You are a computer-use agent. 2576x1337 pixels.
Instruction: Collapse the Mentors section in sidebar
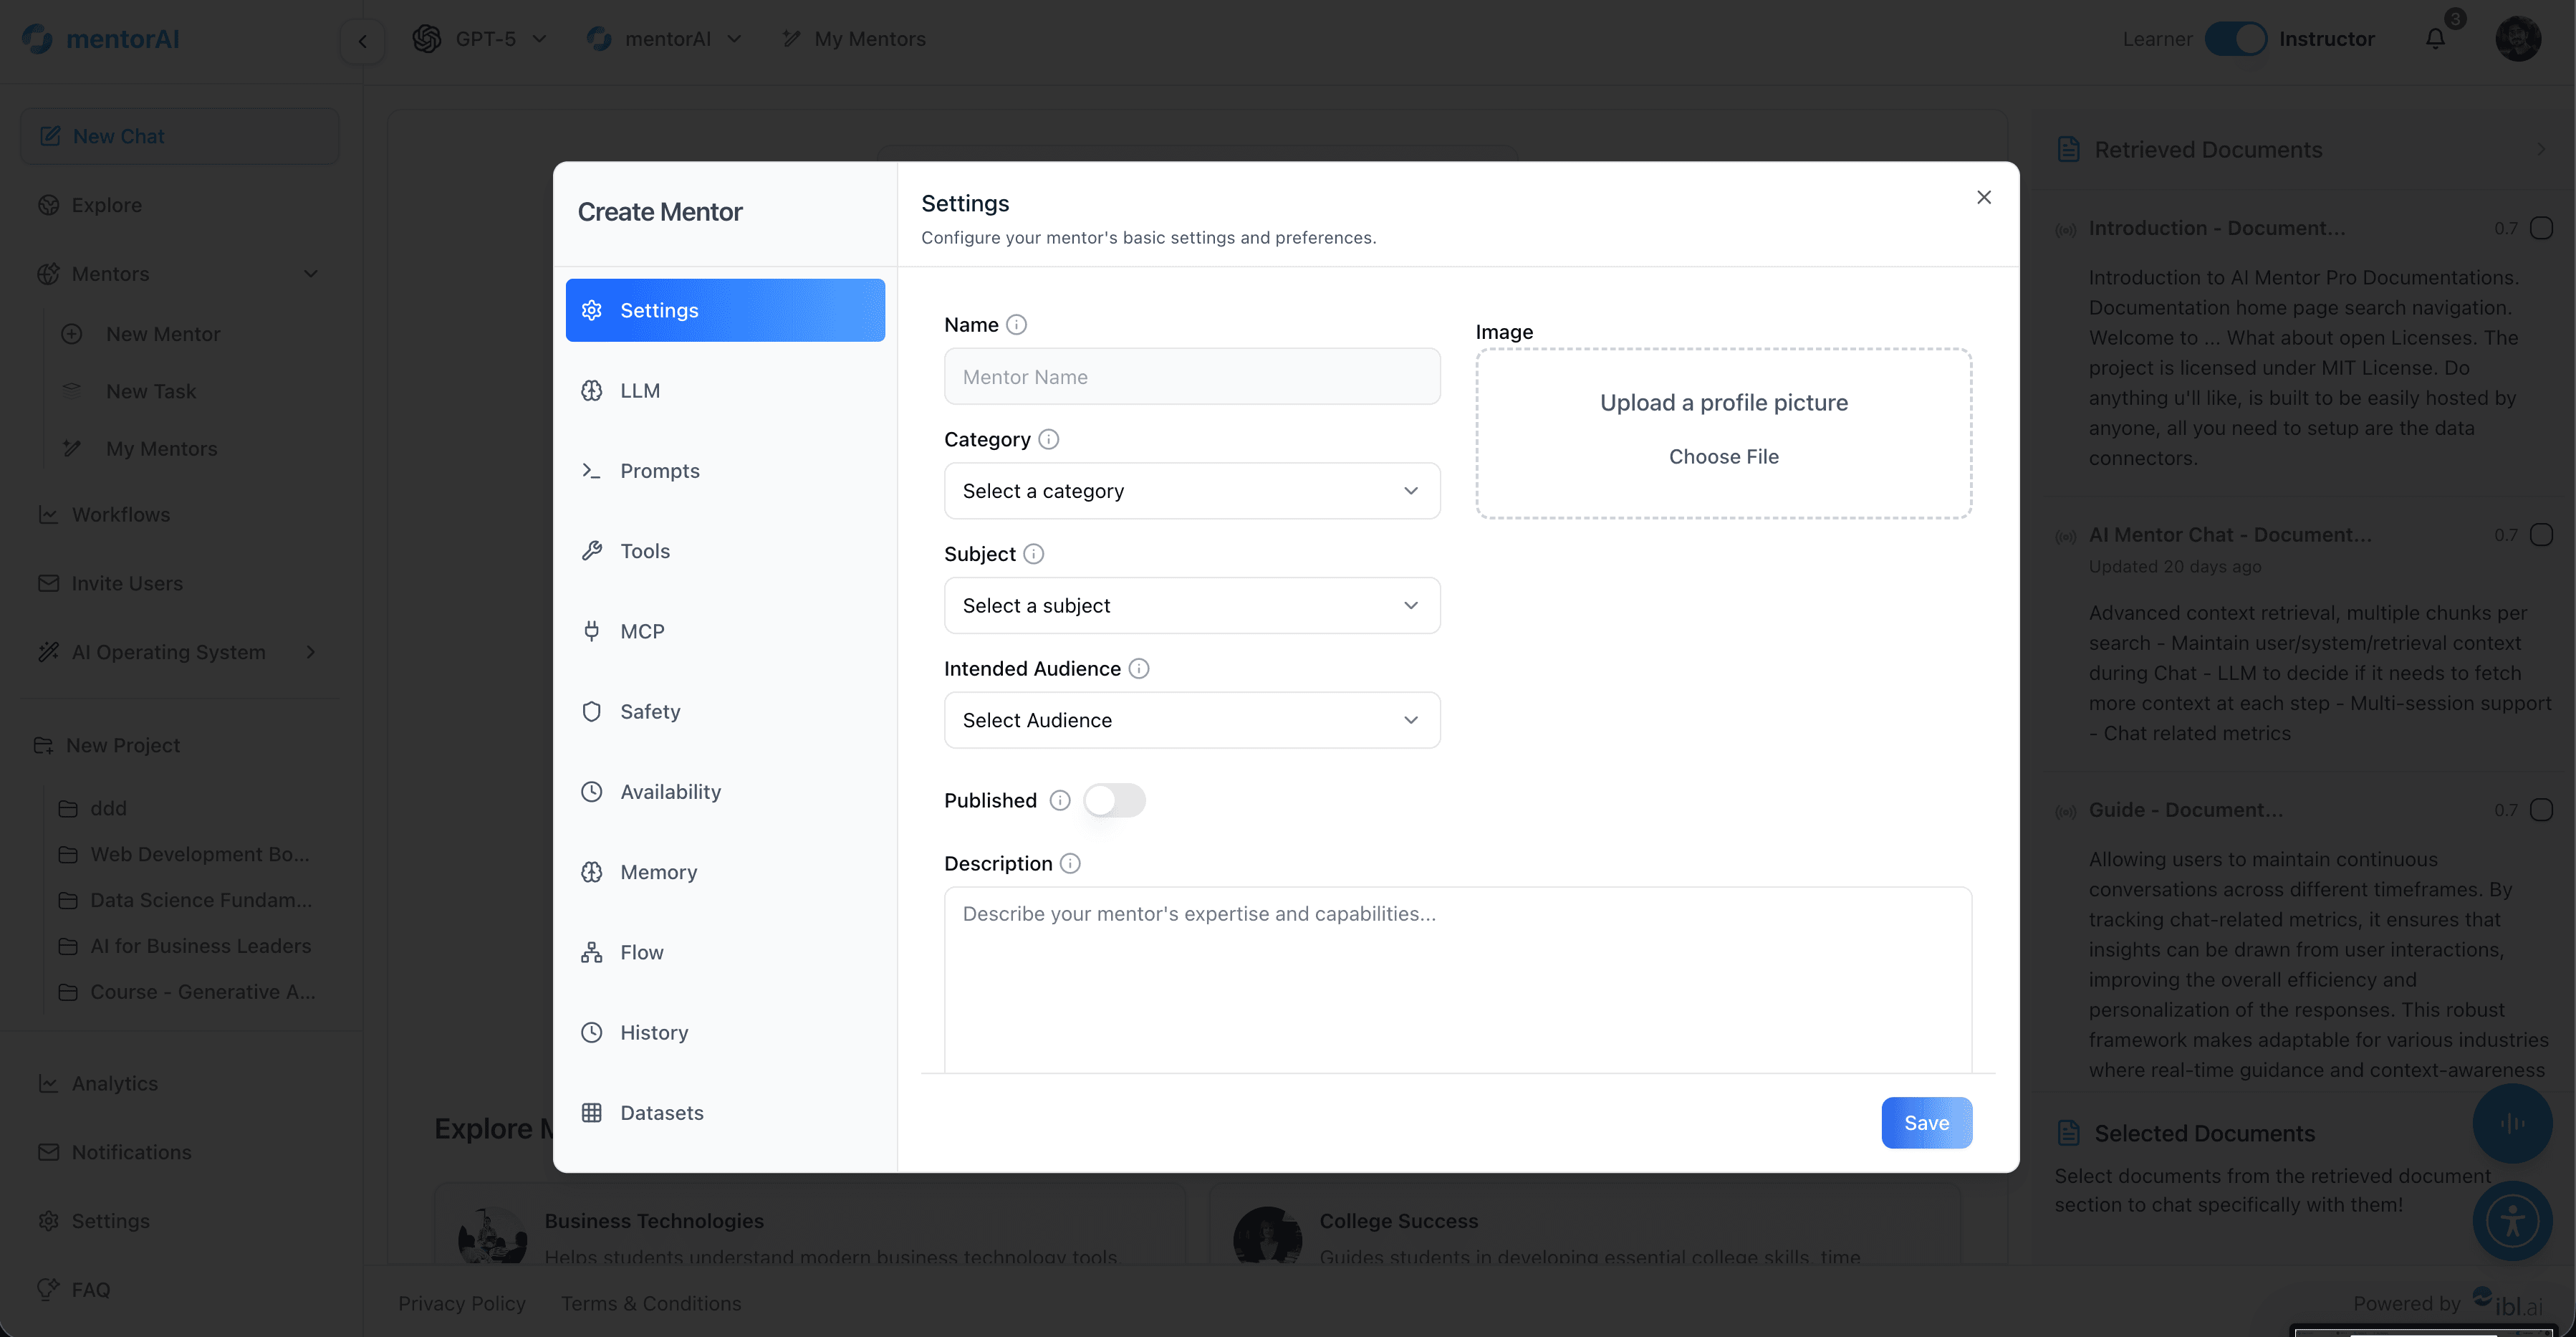[x=310, y=273]
